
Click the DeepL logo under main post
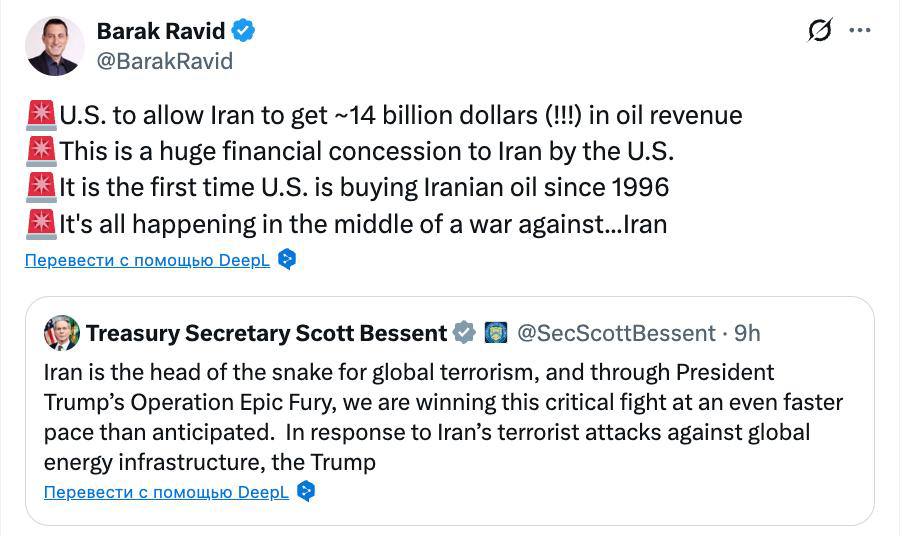(287, 260)
